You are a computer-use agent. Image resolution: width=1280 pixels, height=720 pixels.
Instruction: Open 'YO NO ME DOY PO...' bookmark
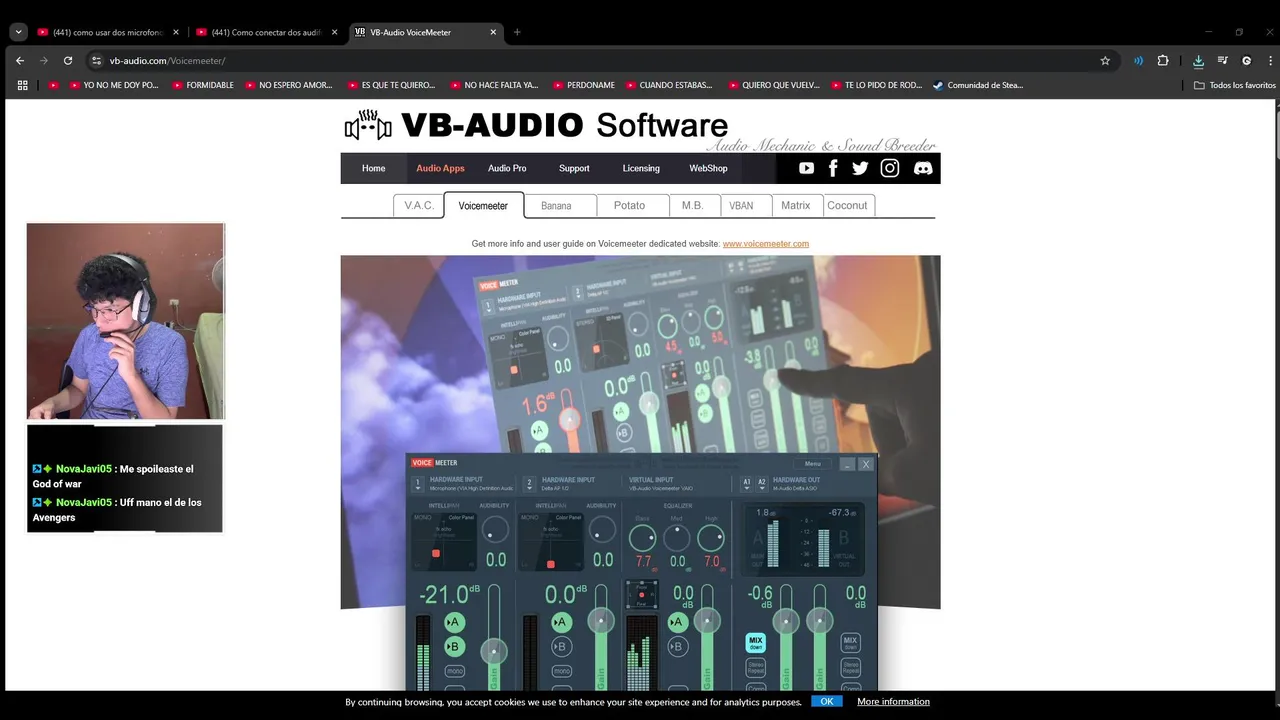(114, 85)
